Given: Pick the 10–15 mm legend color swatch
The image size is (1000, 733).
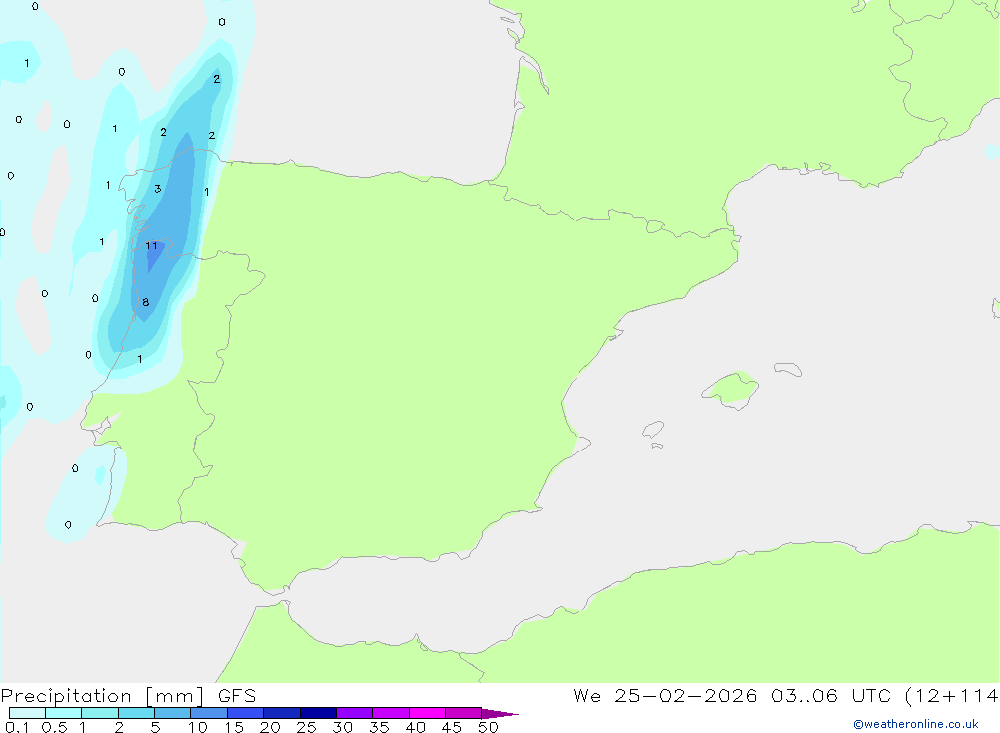Looking at the screenshot, I should (209, 713).
